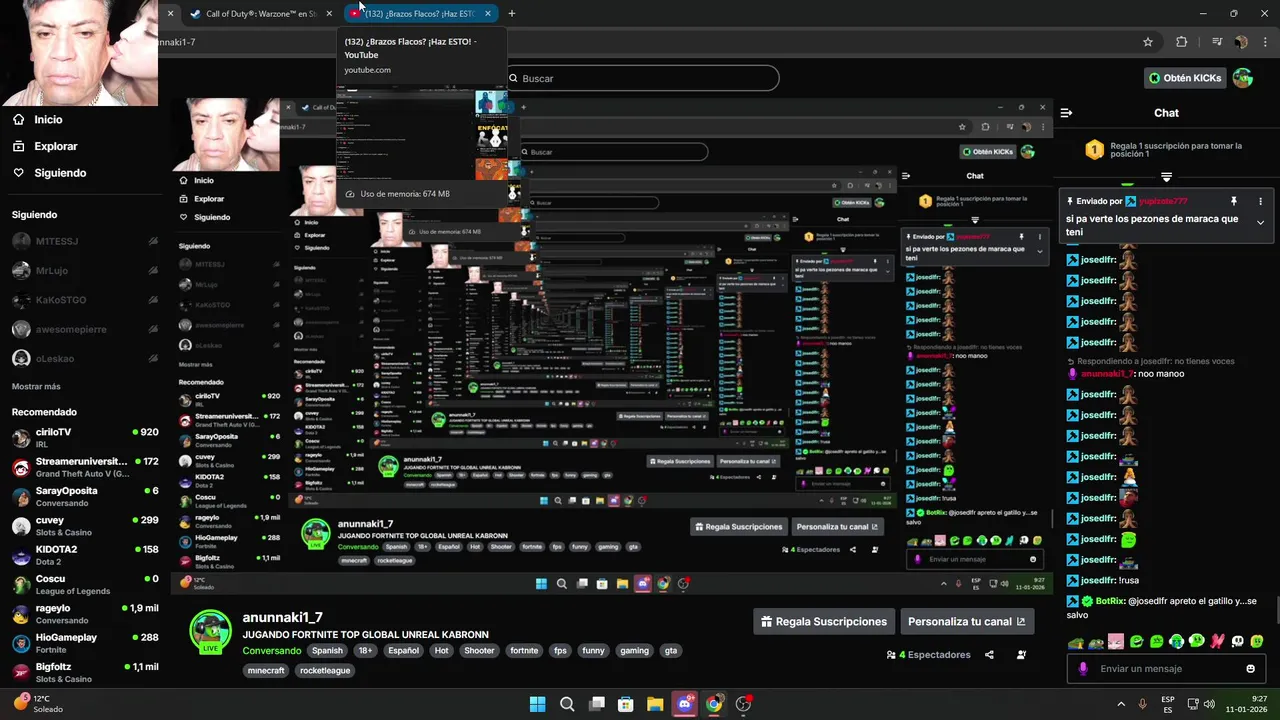
Task: Click the taskbar speaker volume icon
Action: click(x=1209, y=704)
